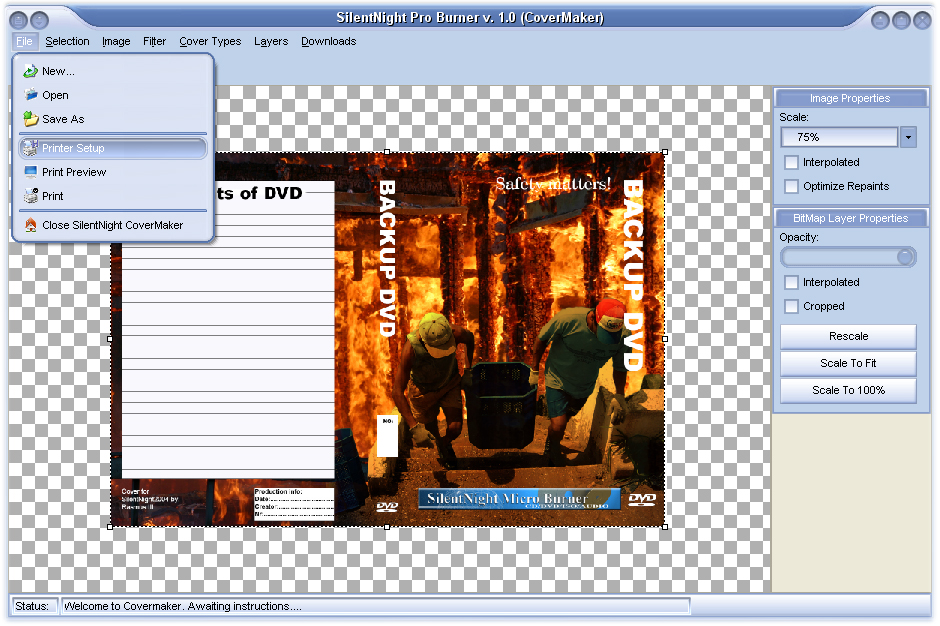Click the second round button in title bar left

coord(39,21)
